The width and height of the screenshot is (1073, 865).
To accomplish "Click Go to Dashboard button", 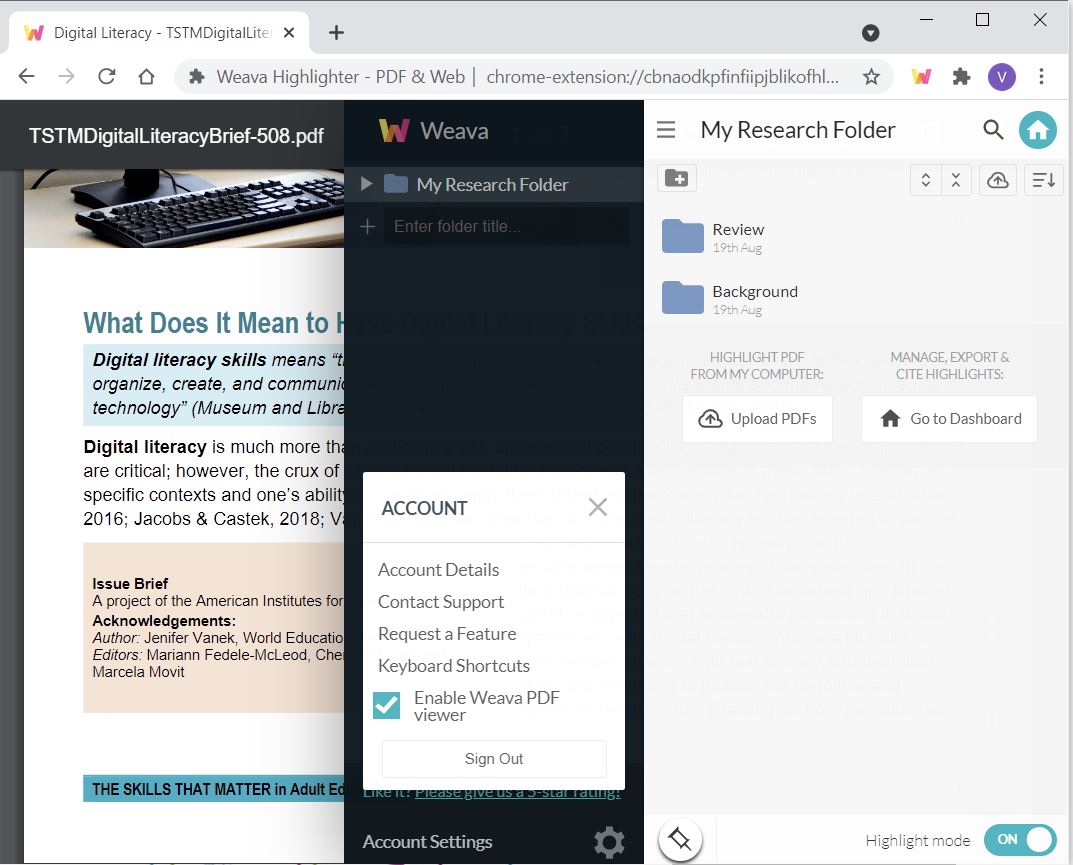I will [x=950, y=419].
